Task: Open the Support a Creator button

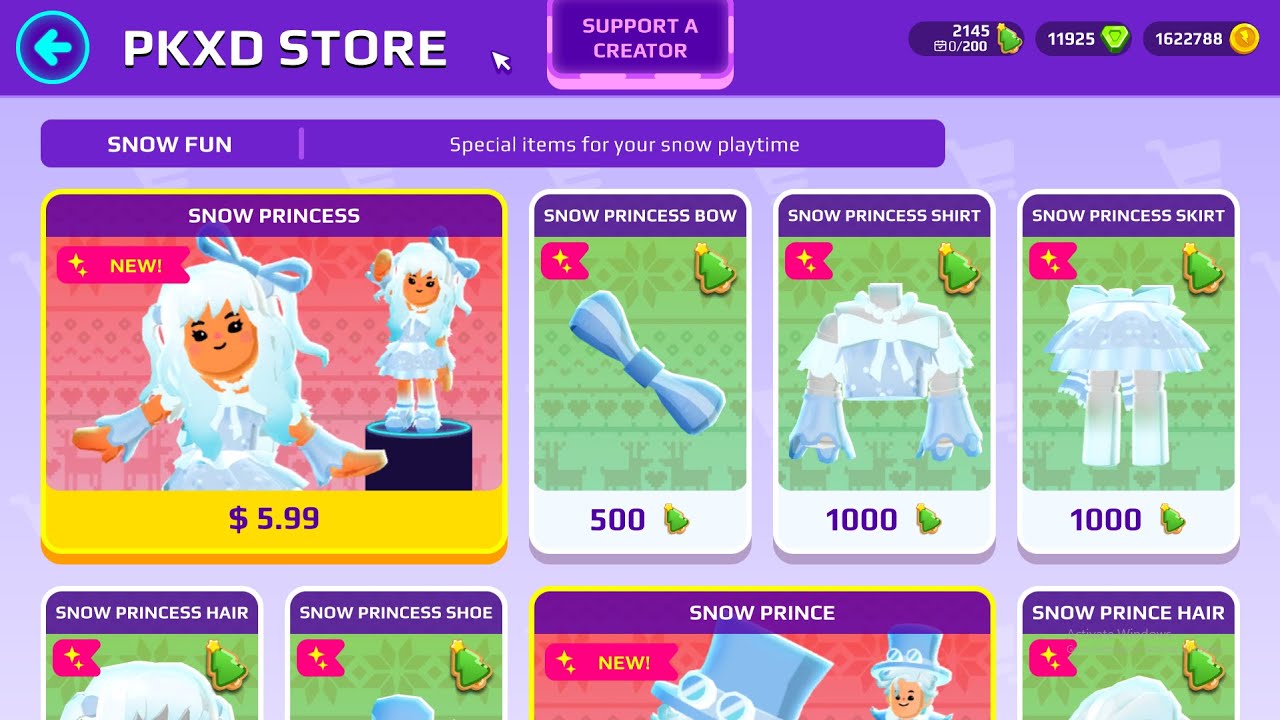Action: pyautogui.click(x=640, y=39)
